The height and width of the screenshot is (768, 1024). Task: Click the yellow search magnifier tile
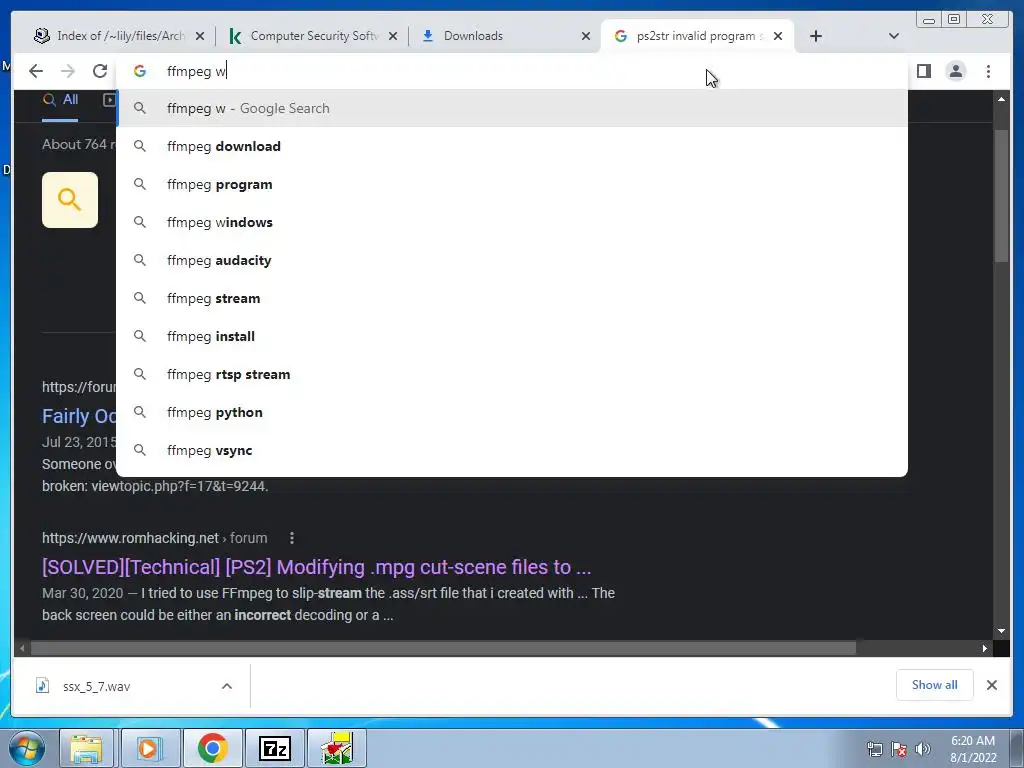click(70, 200)
